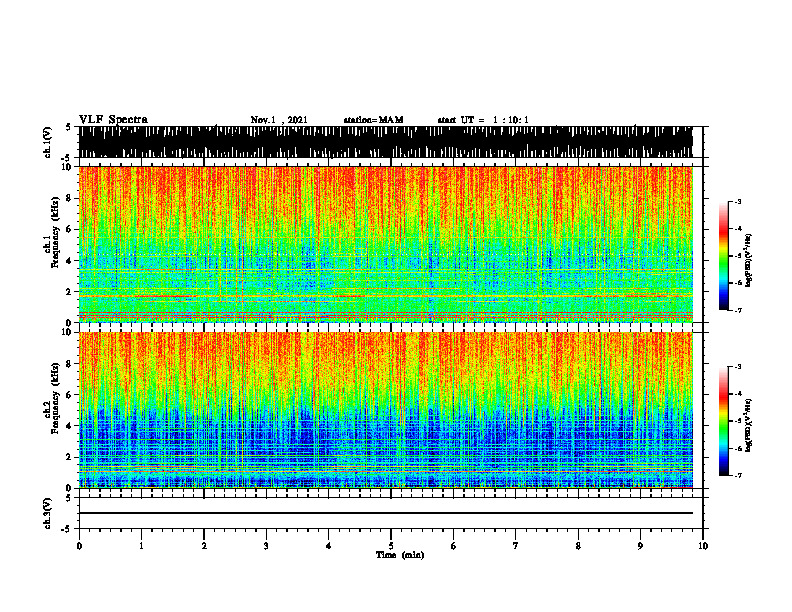The image size is (792, 612).
Task: Click the 1 tick on Time axis
Action: point(141,546)
